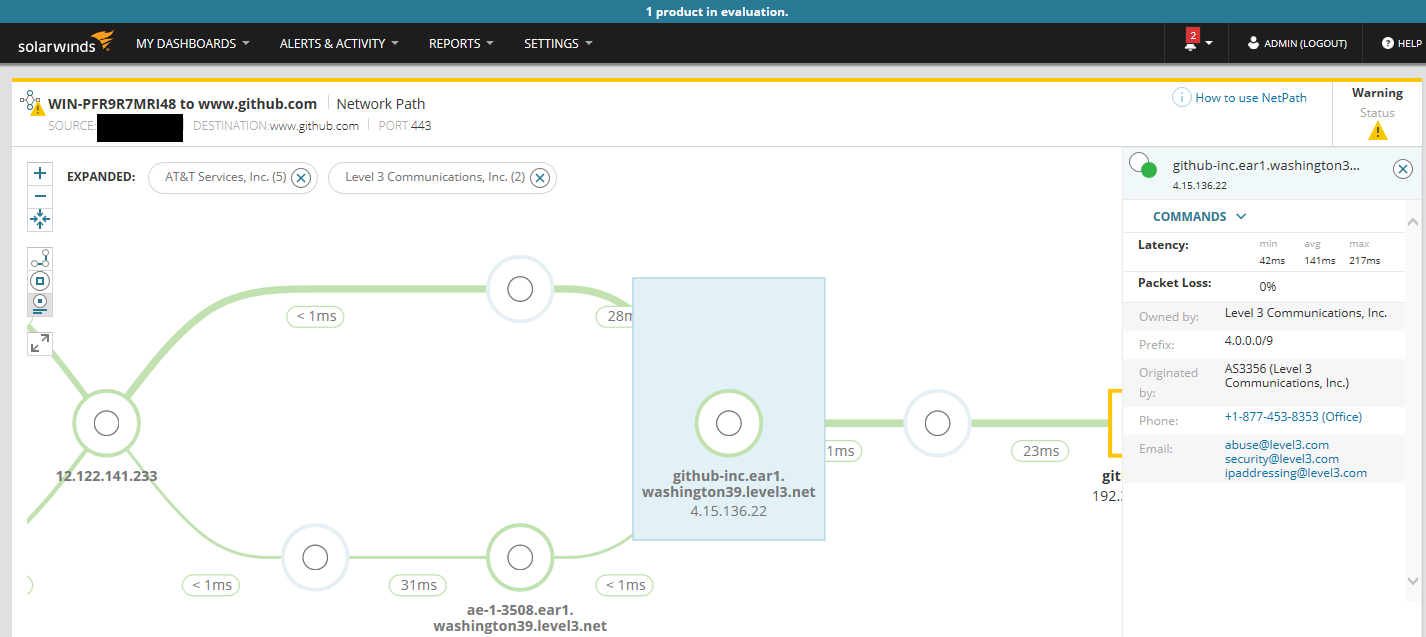This screenshot has height=637, width=1426.
Task: Click the 31ms link latency label
Action: pyautogui.click(x=418, y=585)
